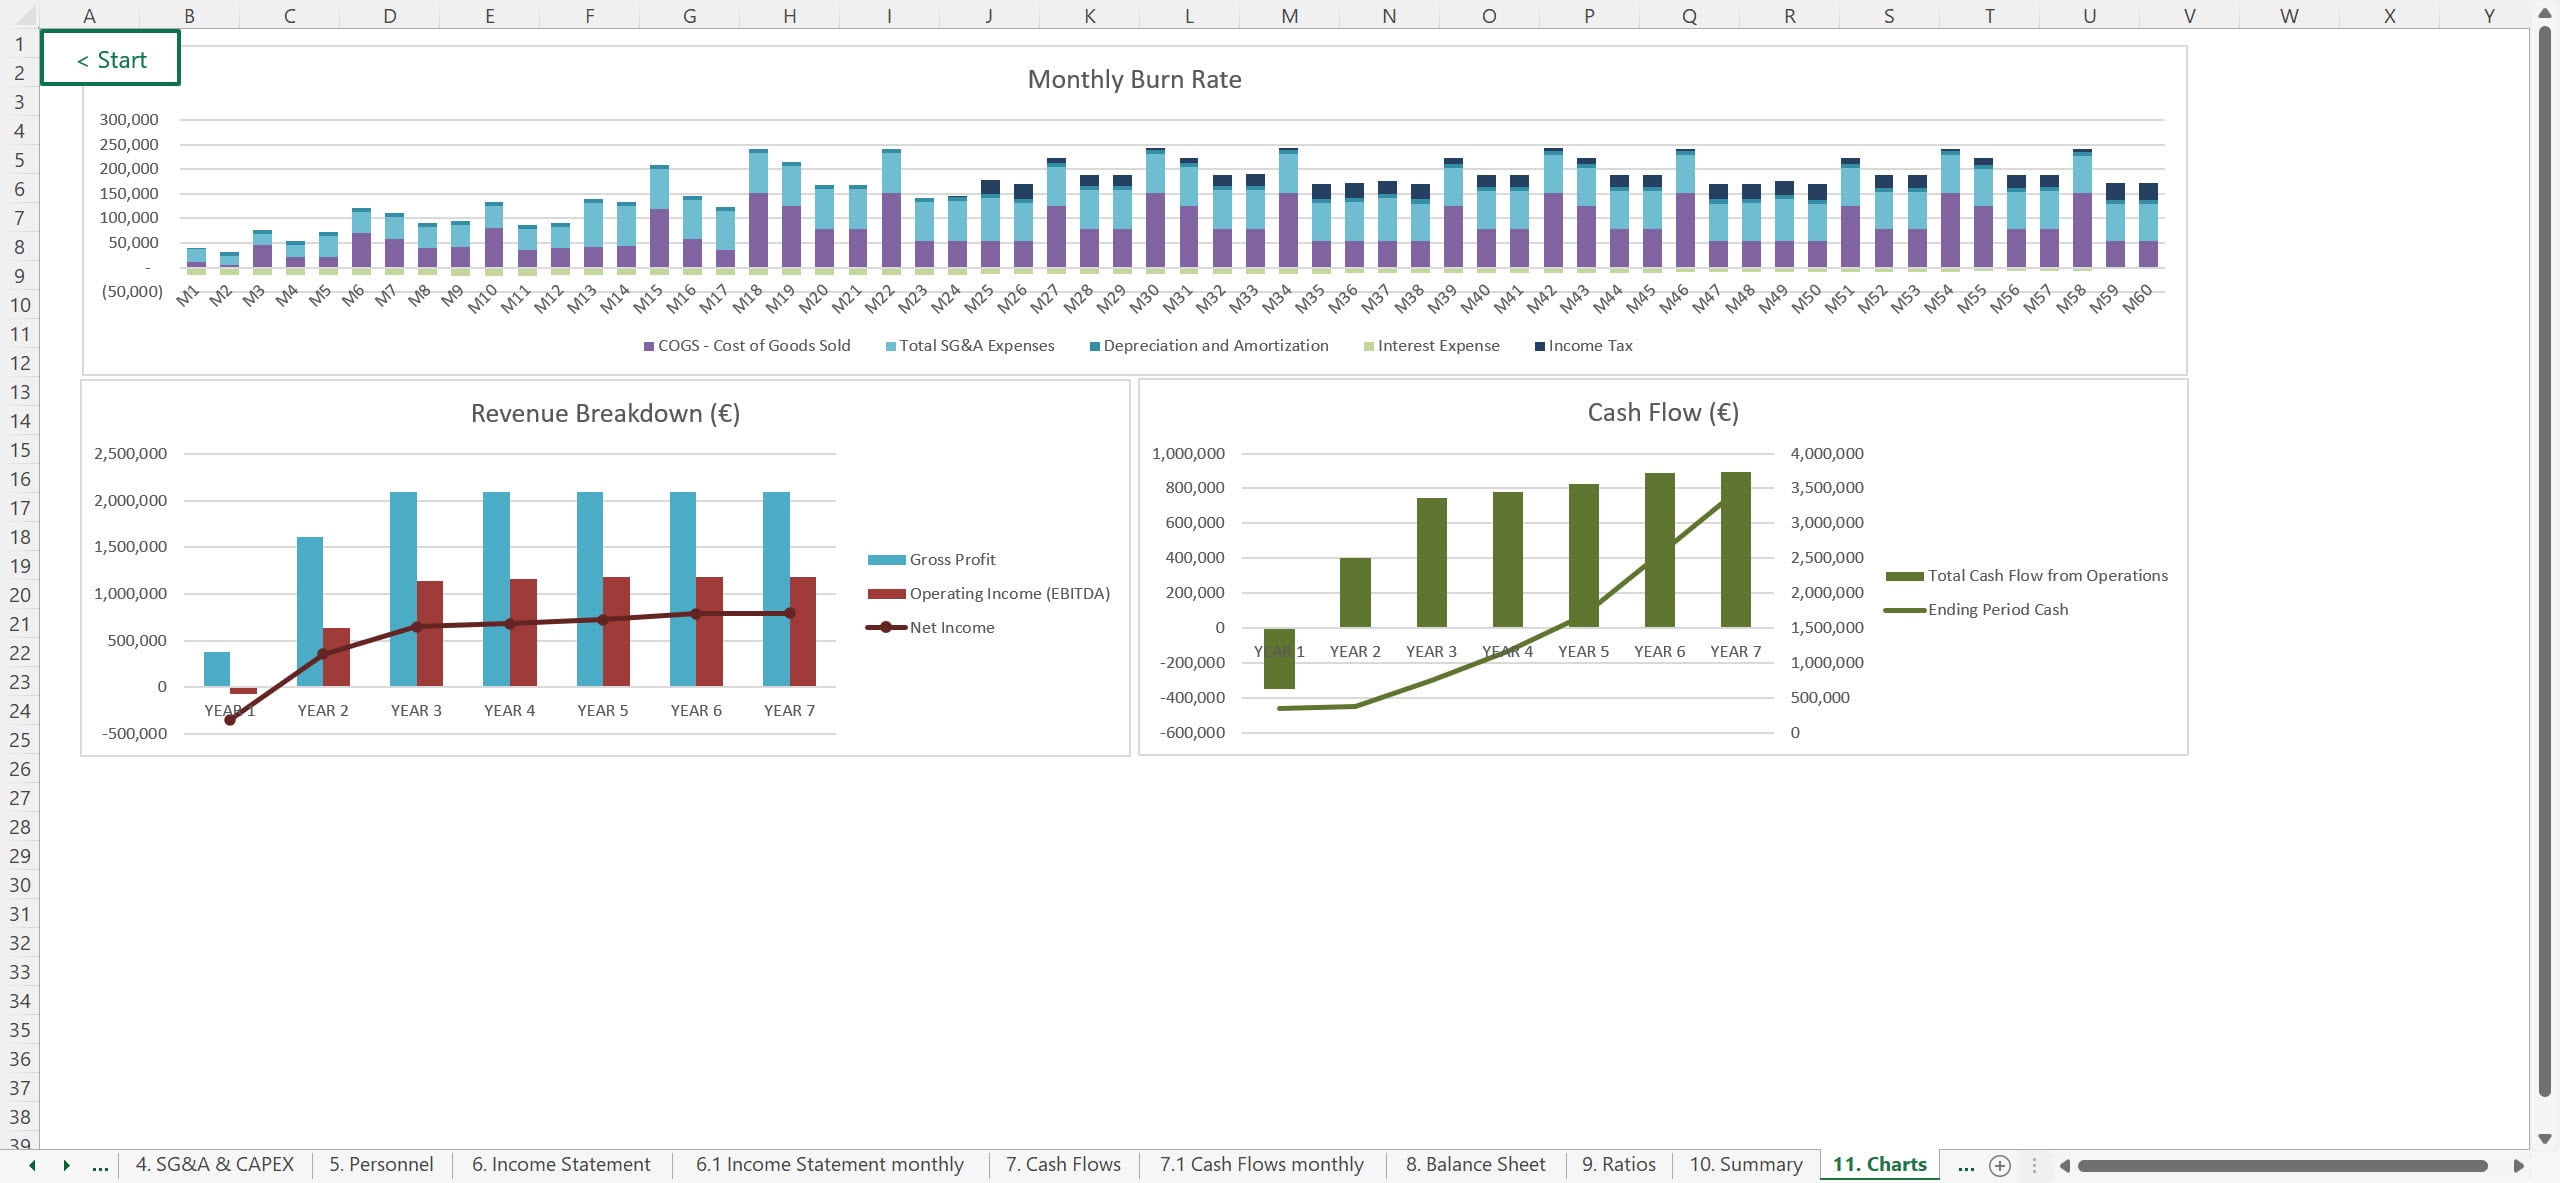Screen dimensions: 2560x1183
Task: Click vertical scrollbar up arrow
Action: click(2545, 14)
